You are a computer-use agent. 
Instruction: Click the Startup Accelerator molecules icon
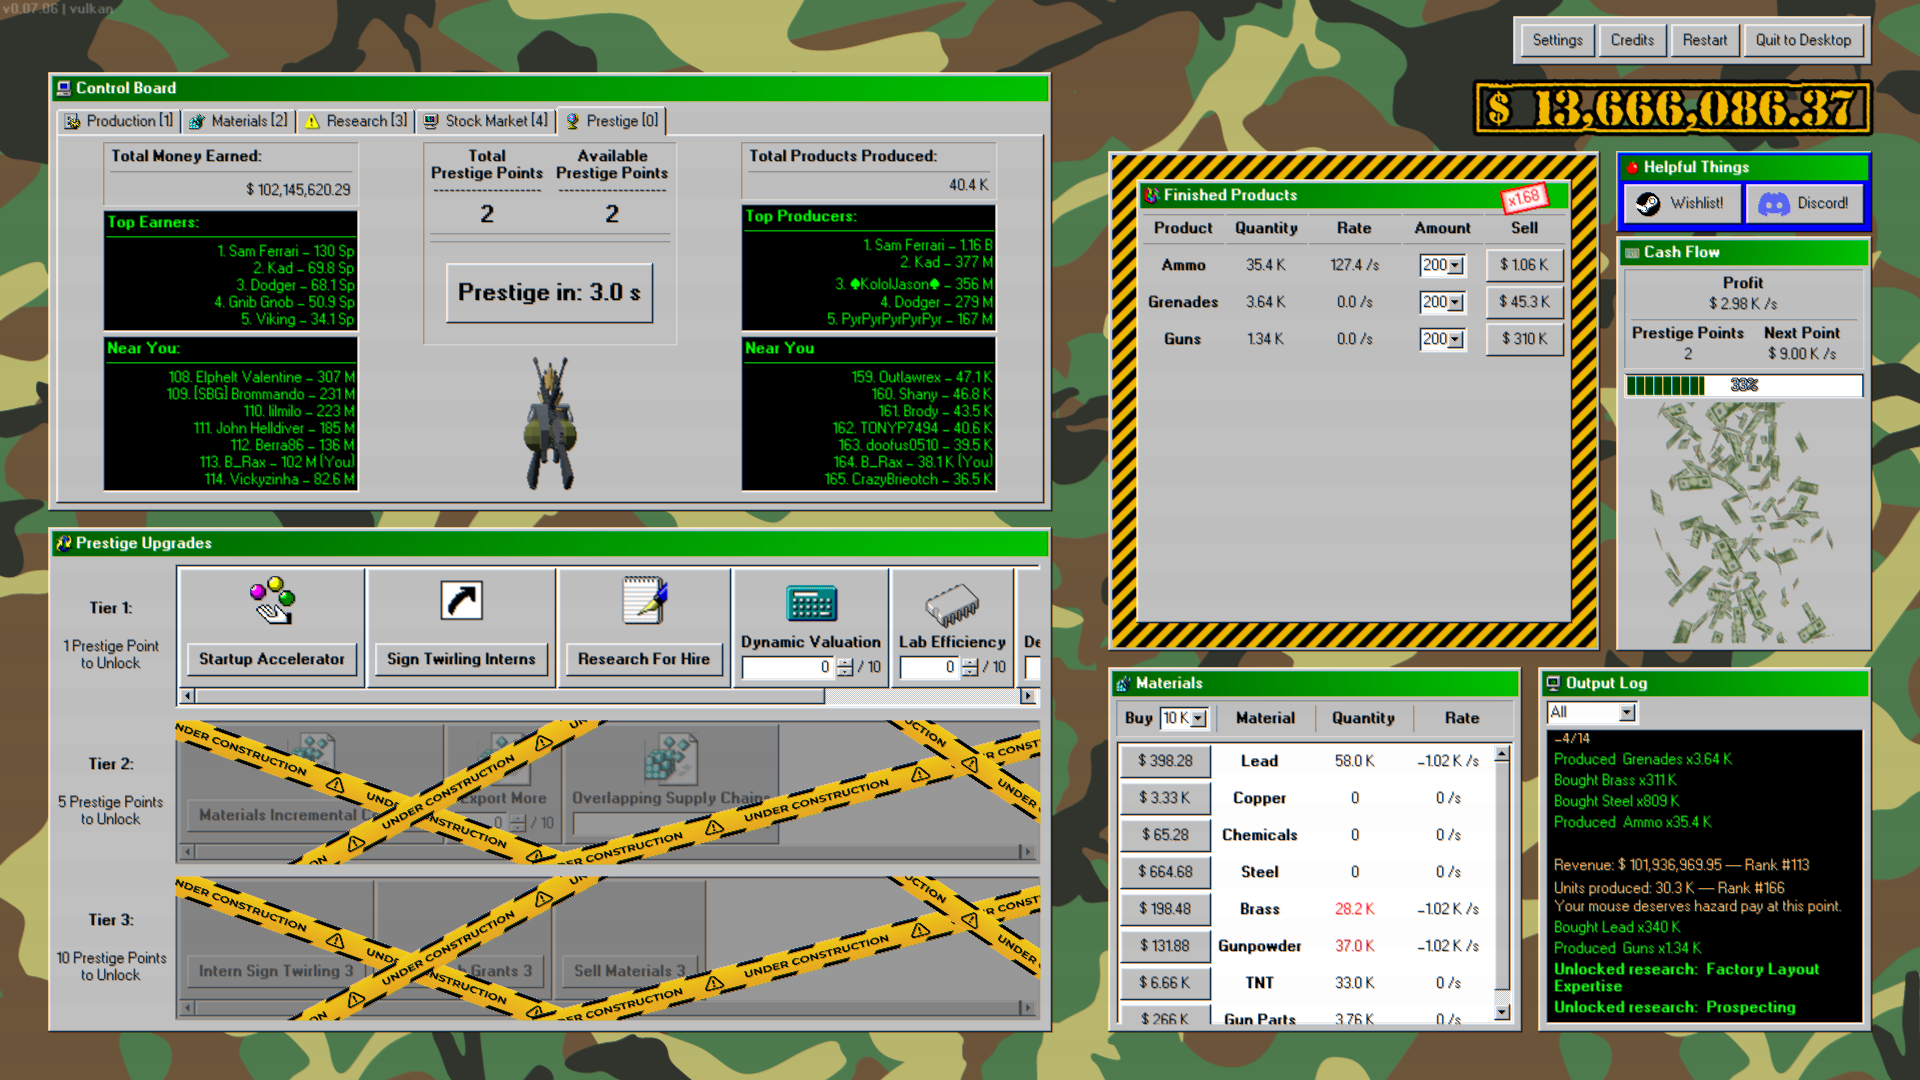tap(272, 601)
